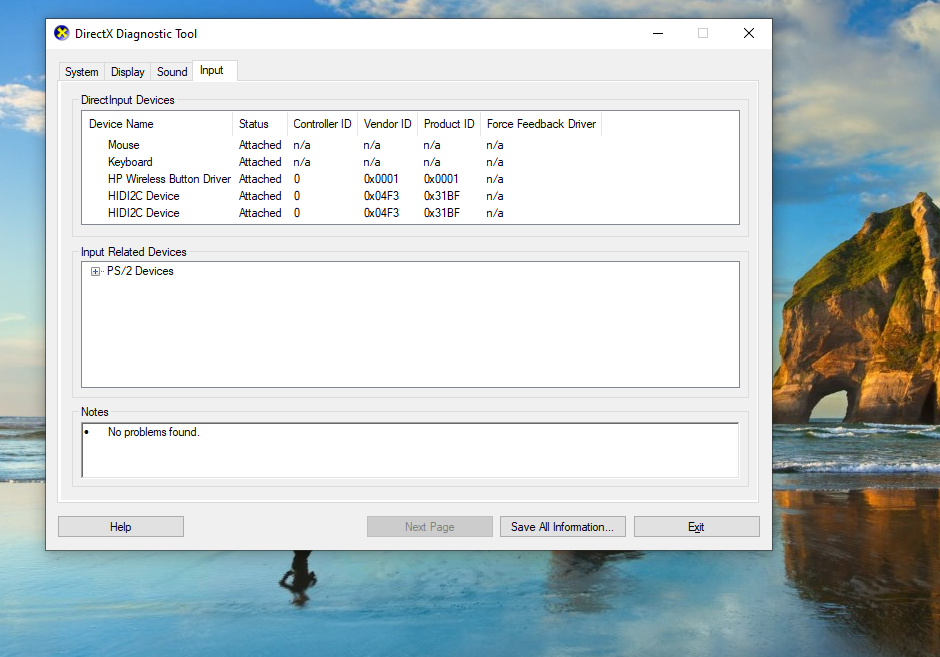Click the Controller ID column header
The image size is (940, 657).
pos(322,124)
